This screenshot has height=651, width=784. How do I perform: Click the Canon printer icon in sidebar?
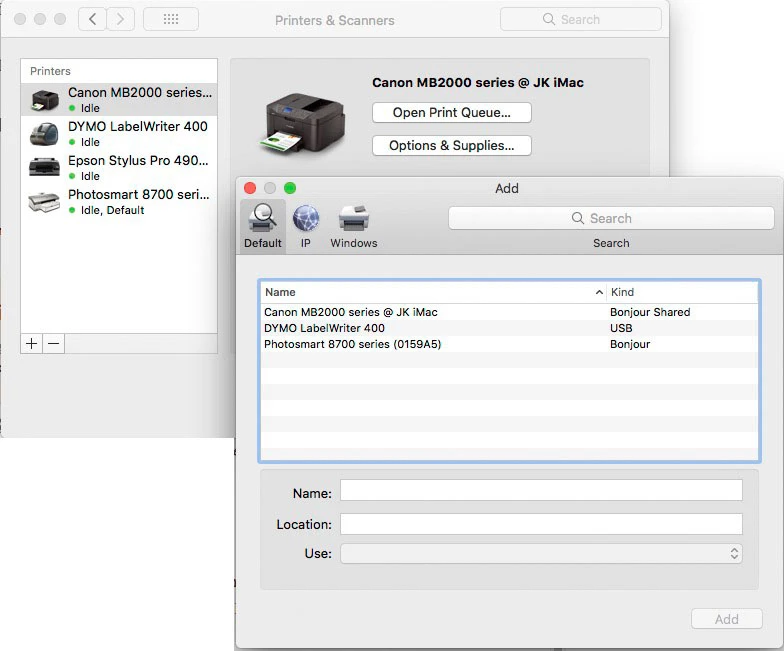44,100
